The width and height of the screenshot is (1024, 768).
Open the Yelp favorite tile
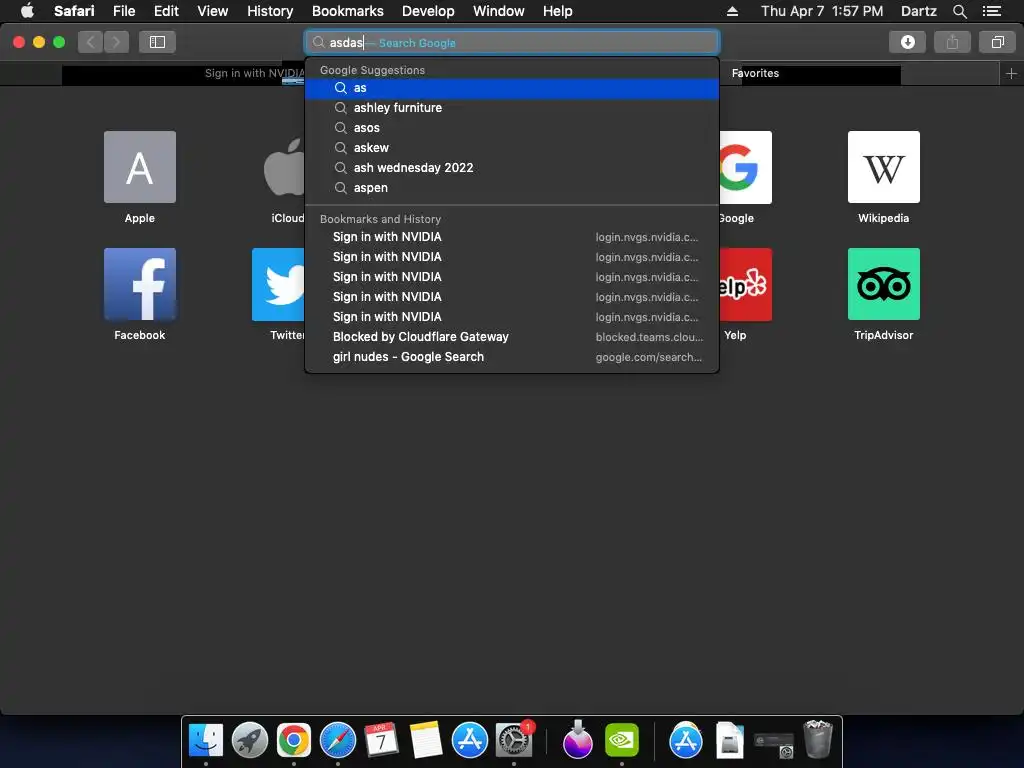(746, 284)
